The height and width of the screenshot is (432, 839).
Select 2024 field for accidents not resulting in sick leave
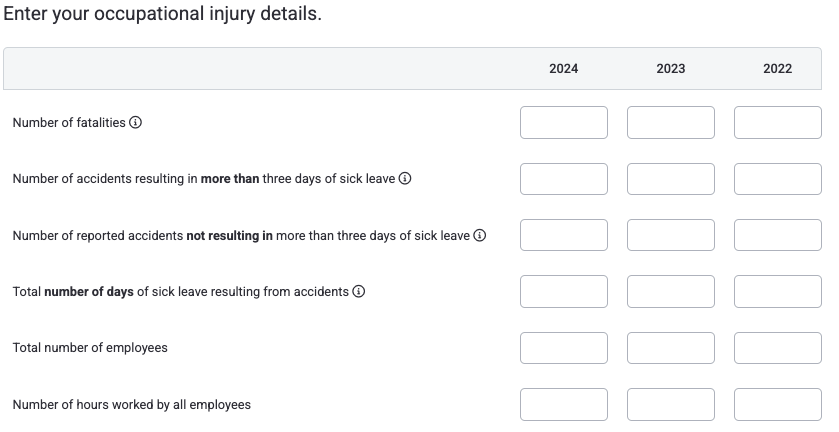point(564,235)
